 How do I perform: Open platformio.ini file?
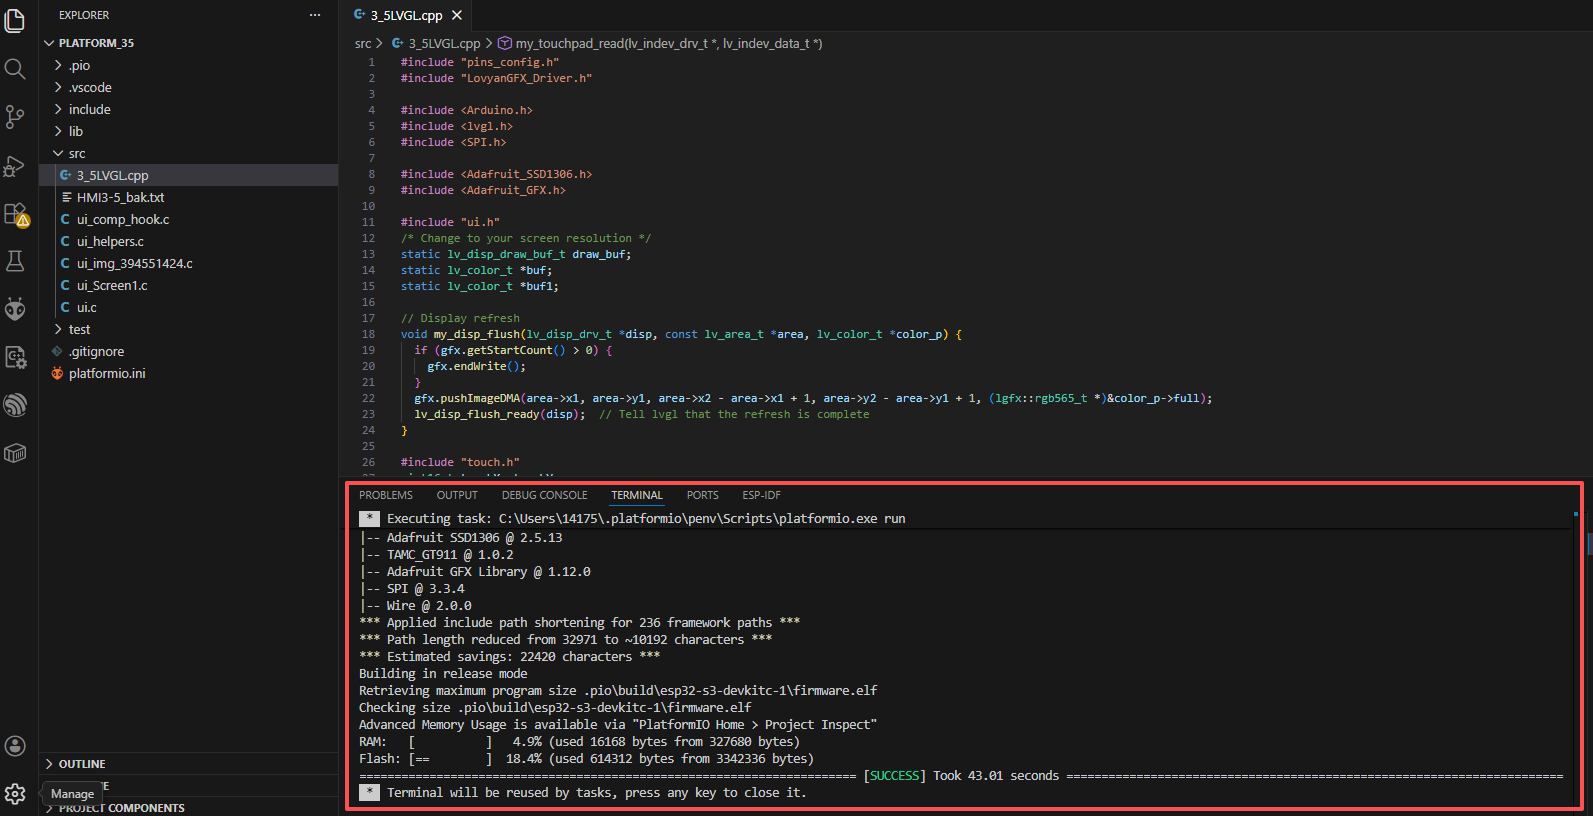tap(106, 374)
